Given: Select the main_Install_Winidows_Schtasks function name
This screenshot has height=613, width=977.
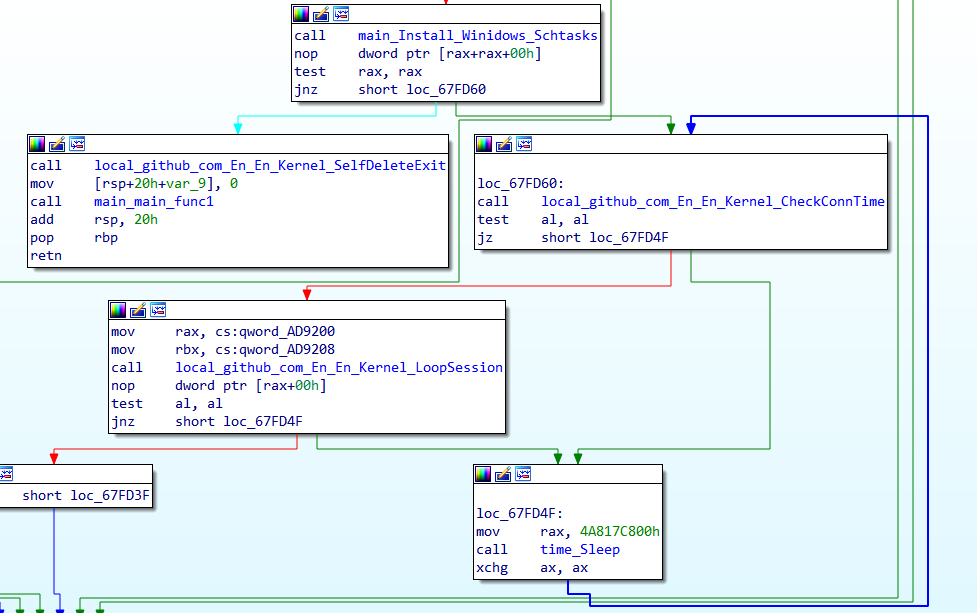Looking at the screenshot, I should pyautogui.click(x=477, y=36).
